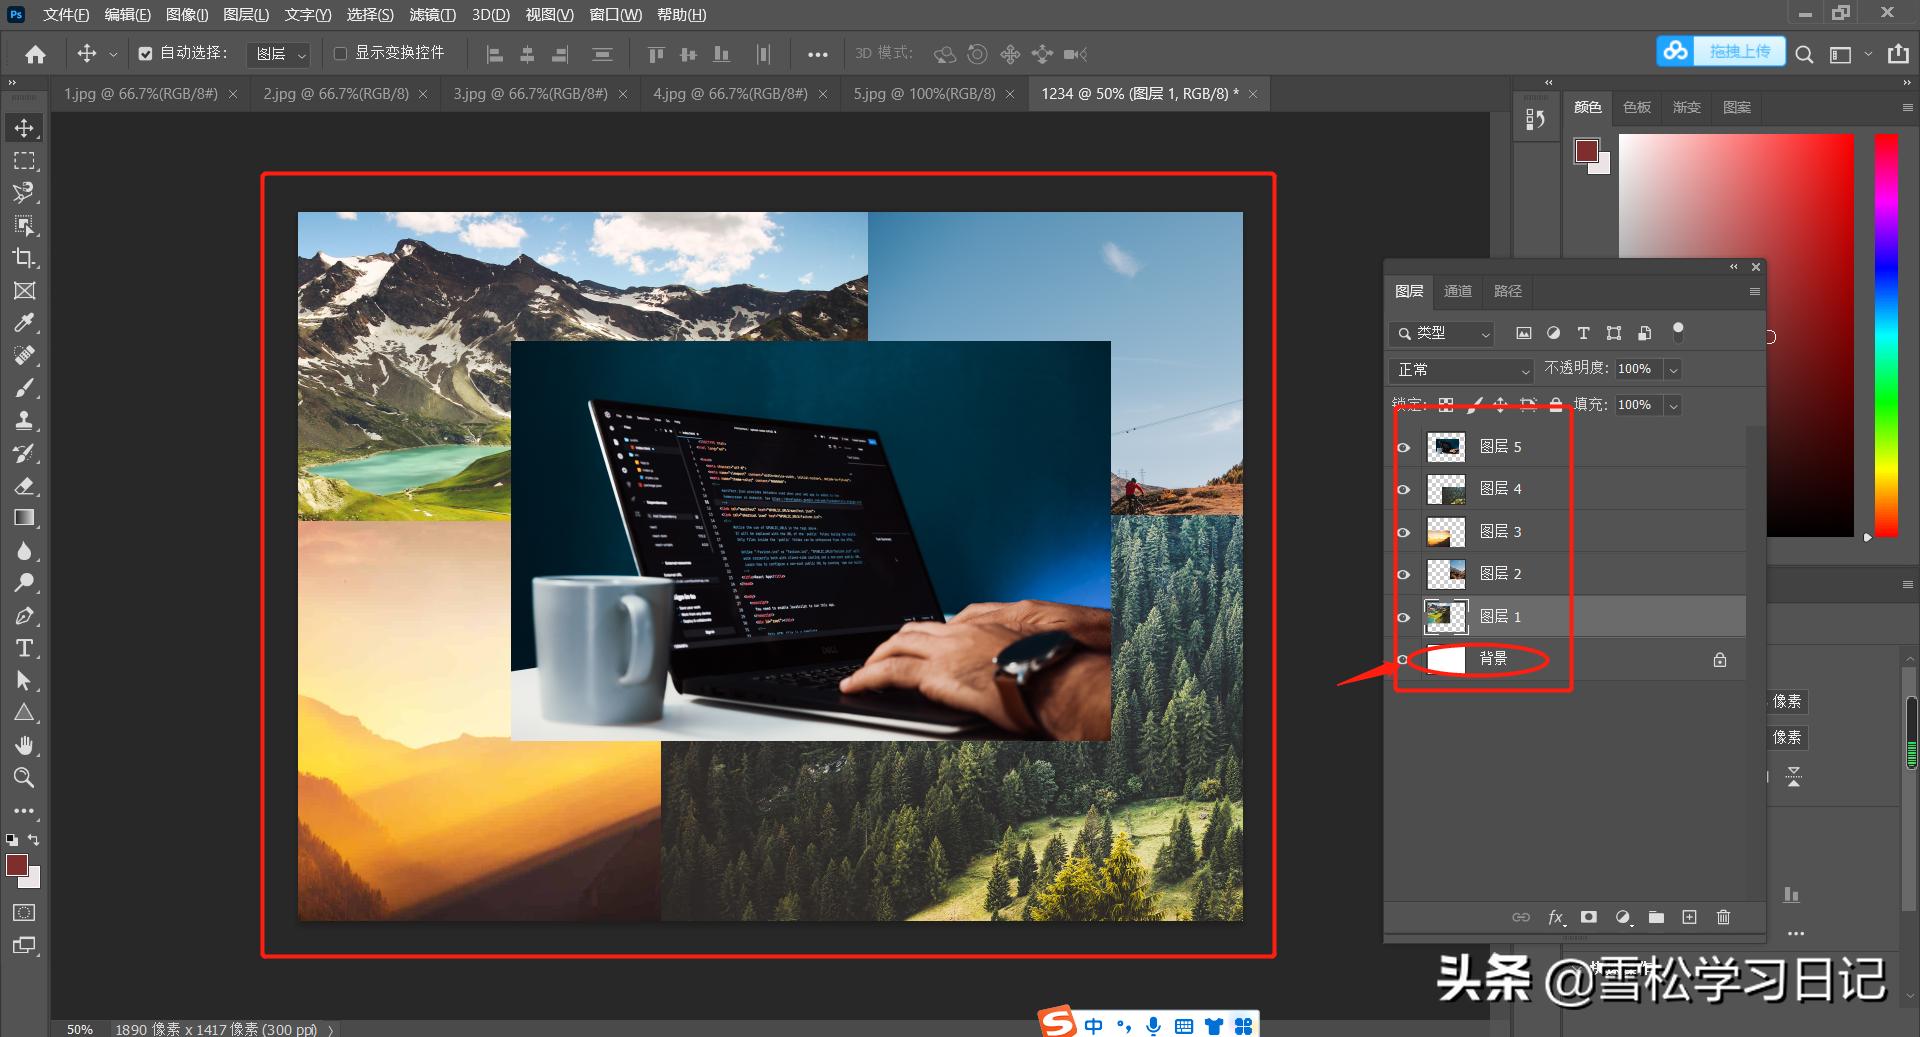
Task: Expand the 不透明度 opacity dropdown arrow
Action: pos(1673,370)
